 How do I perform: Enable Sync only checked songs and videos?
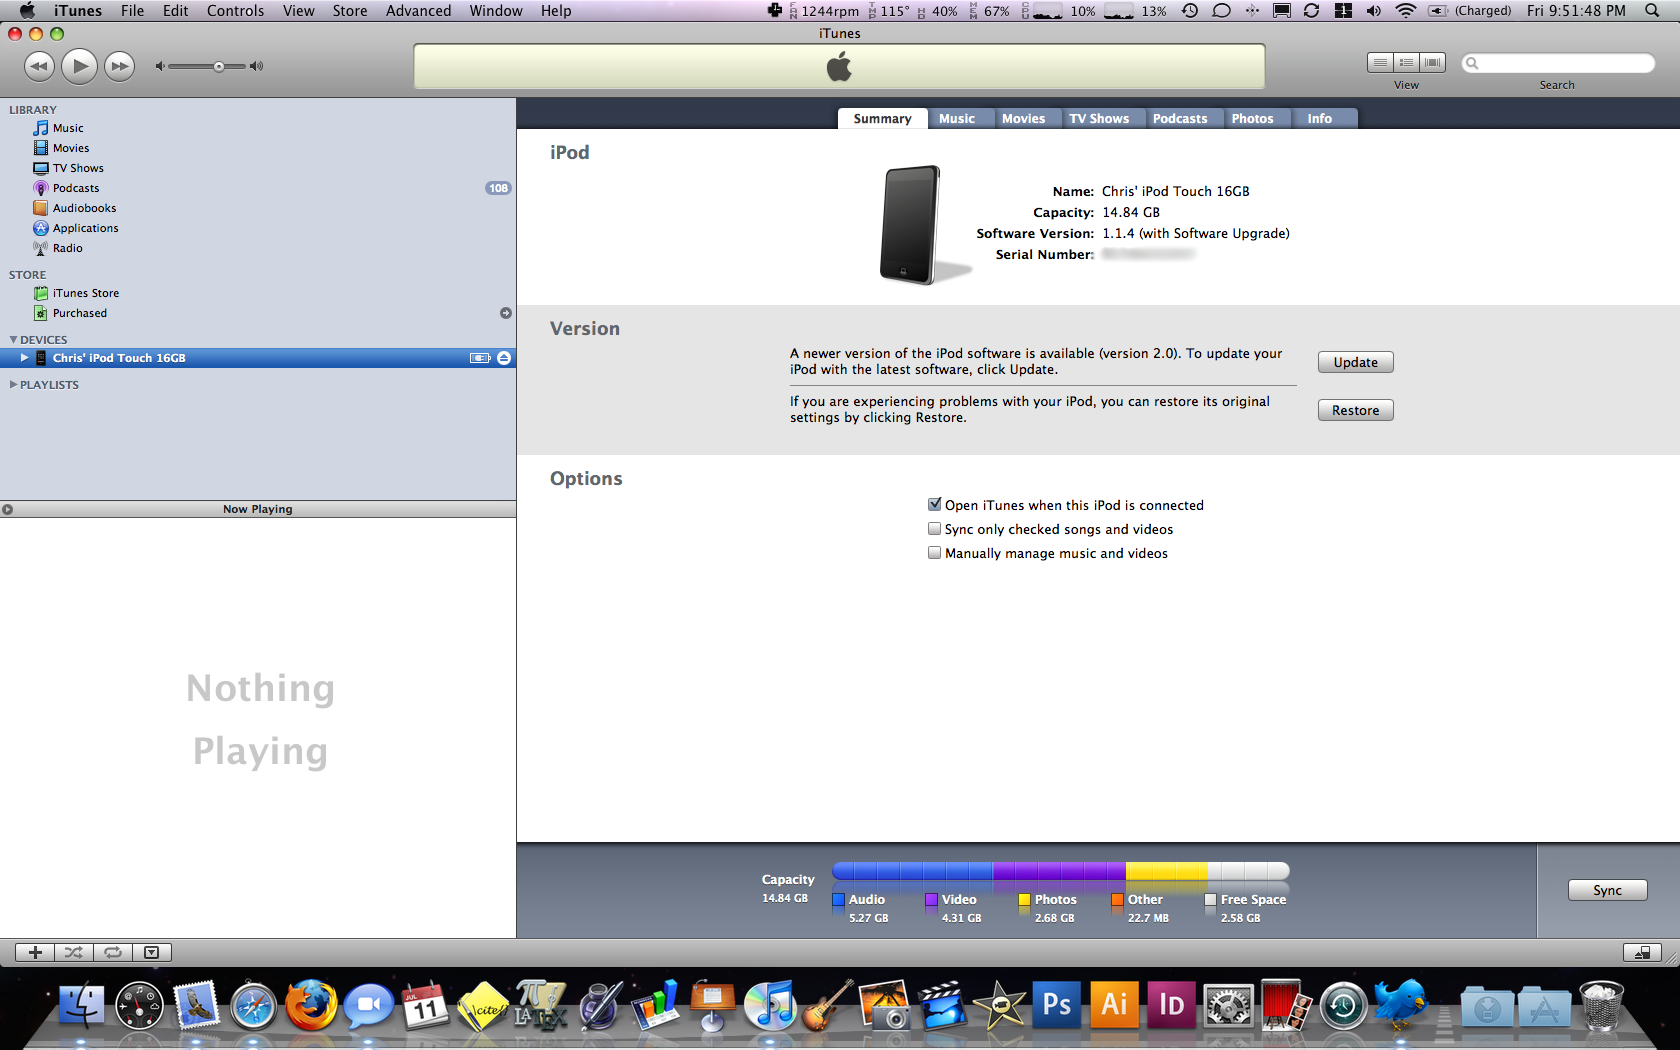[x=935, y=529]
